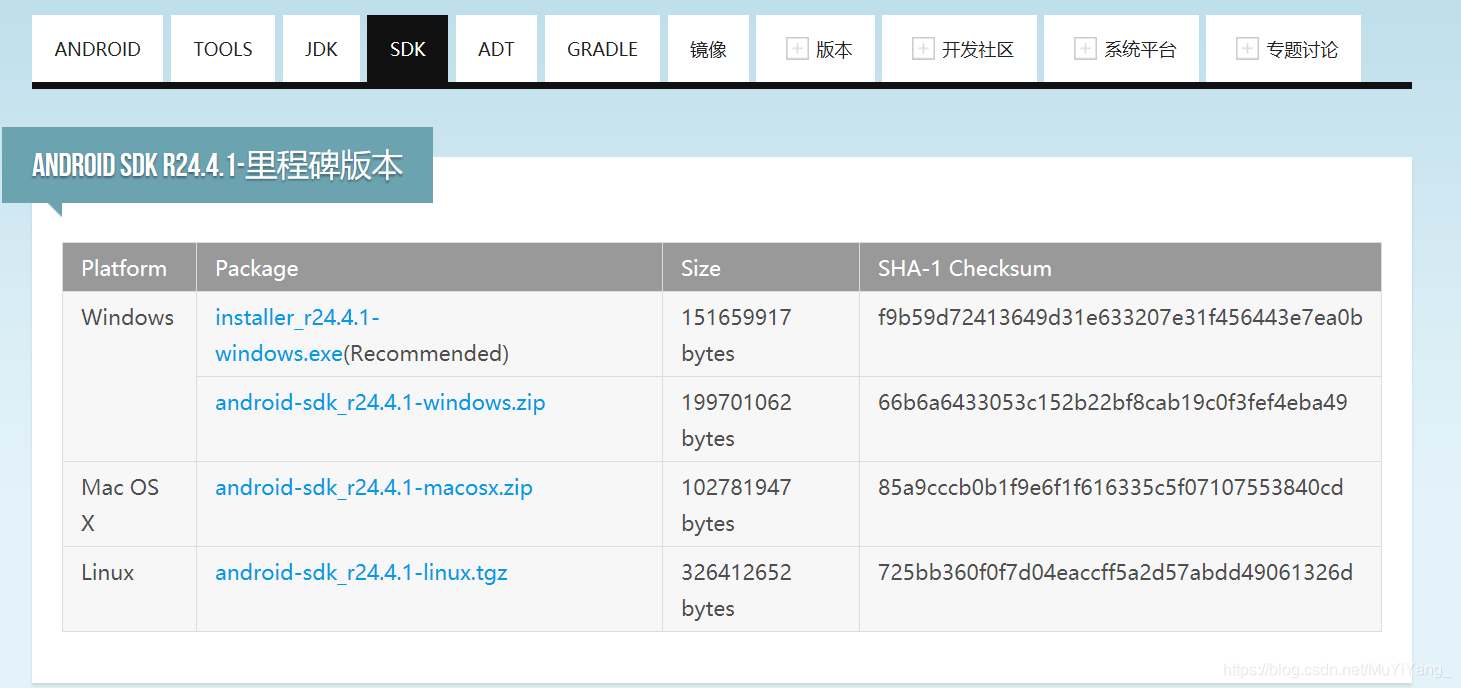Click the 102781947 bytes size cell

tap(760, 504)
